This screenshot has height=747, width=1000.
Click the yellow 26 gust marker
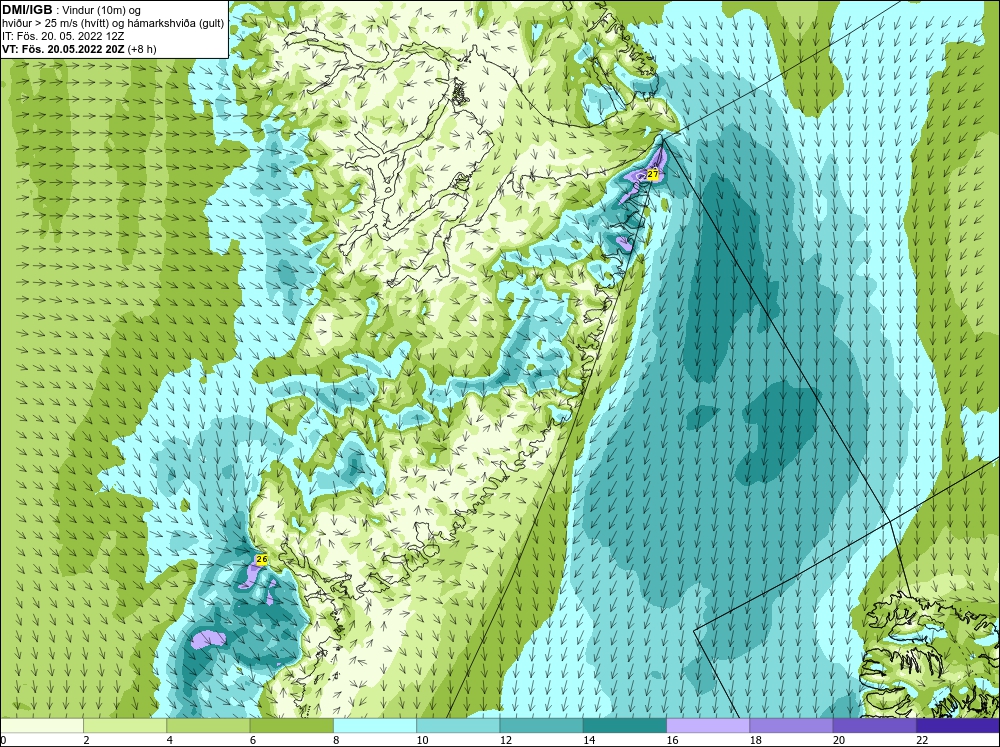261,559
